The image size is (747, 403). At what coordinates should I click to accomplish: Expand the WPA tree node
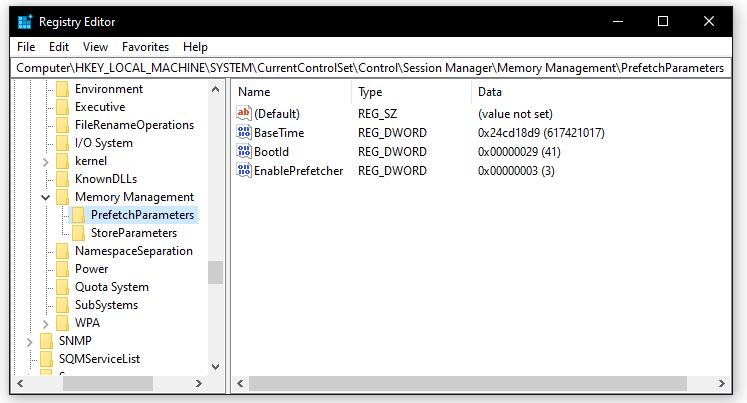(46, 323)
